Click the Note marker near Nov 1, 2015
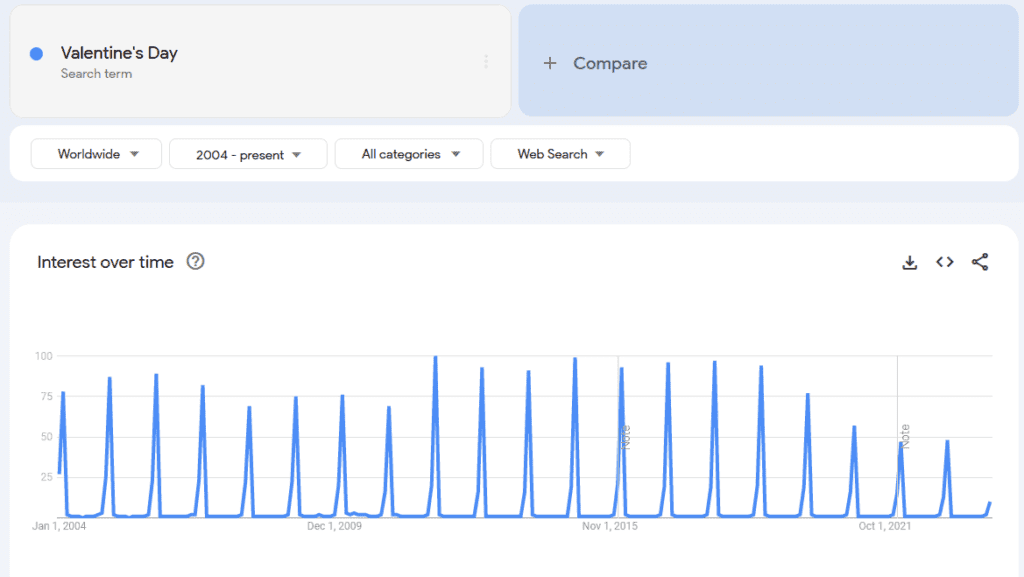 [626, 436]
